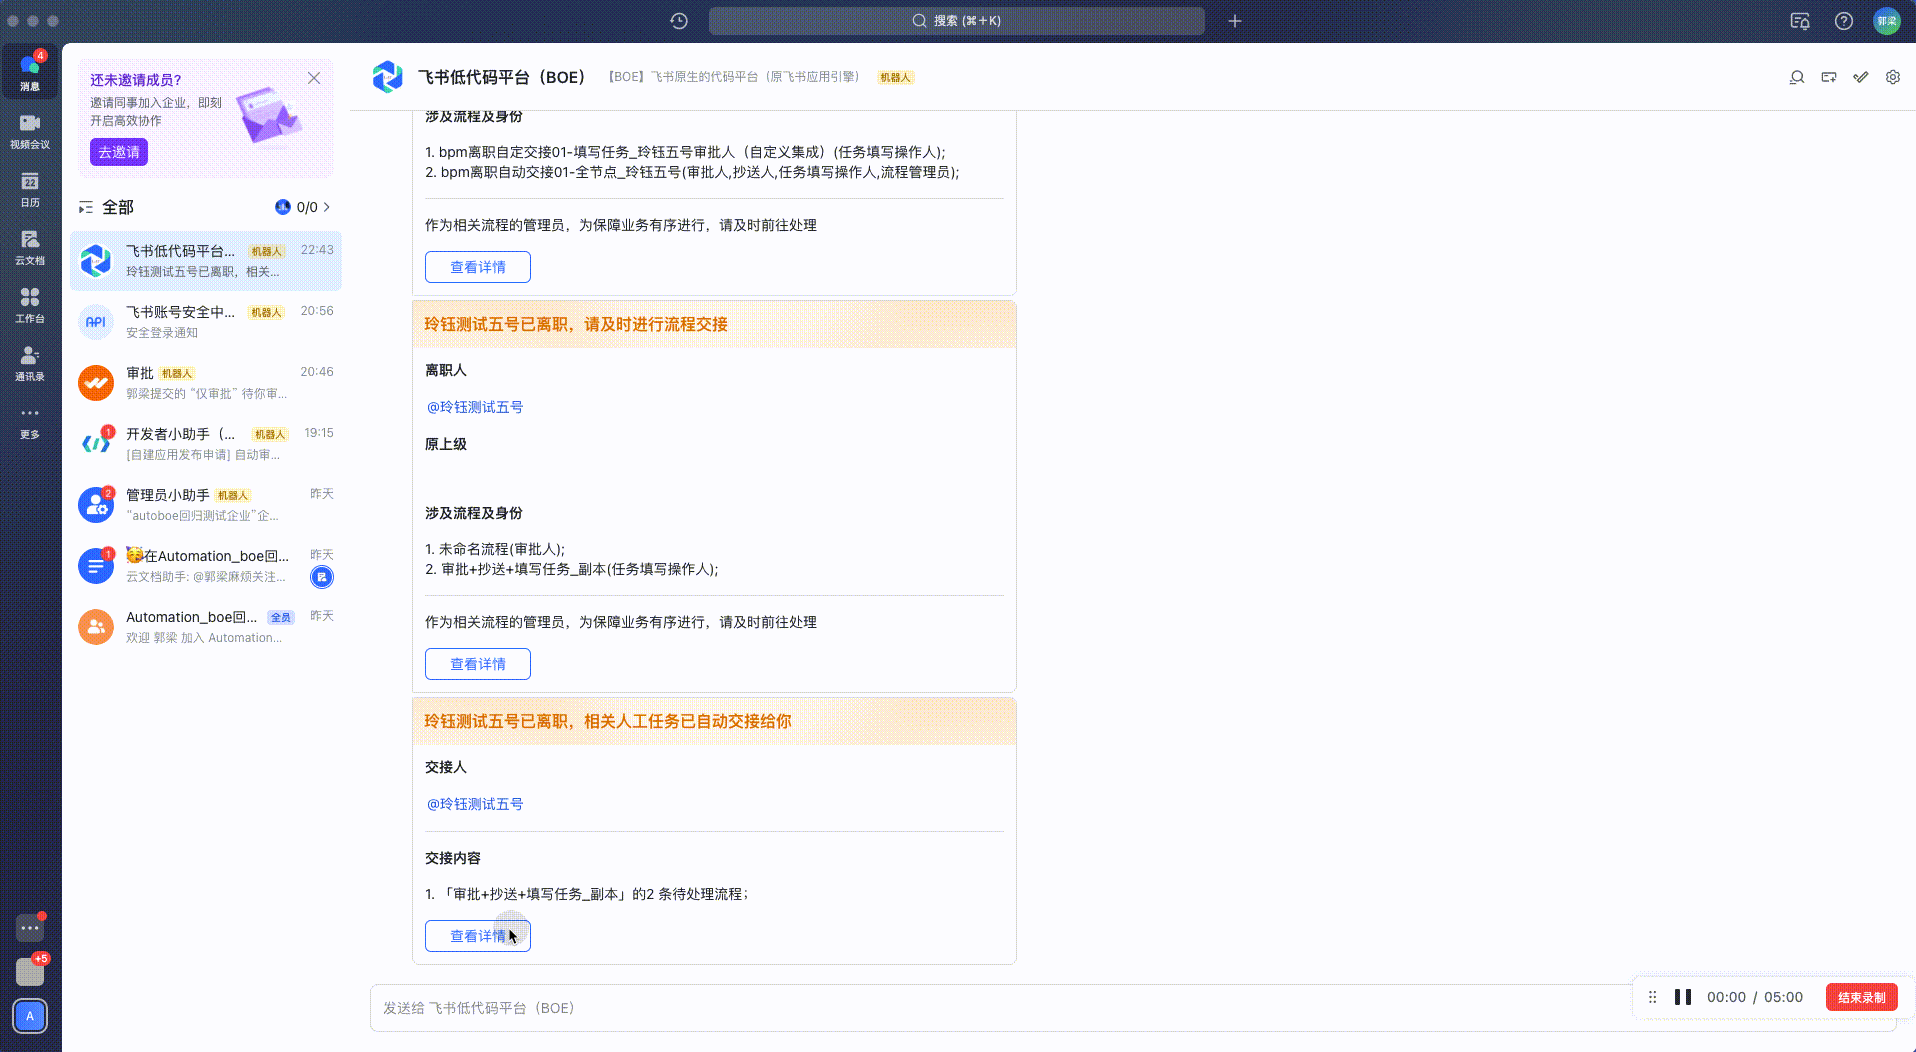Screen dimensions: 1916x1052
Task: Open the 审批 approval bot chat
Action: click(x=206, y=383)
